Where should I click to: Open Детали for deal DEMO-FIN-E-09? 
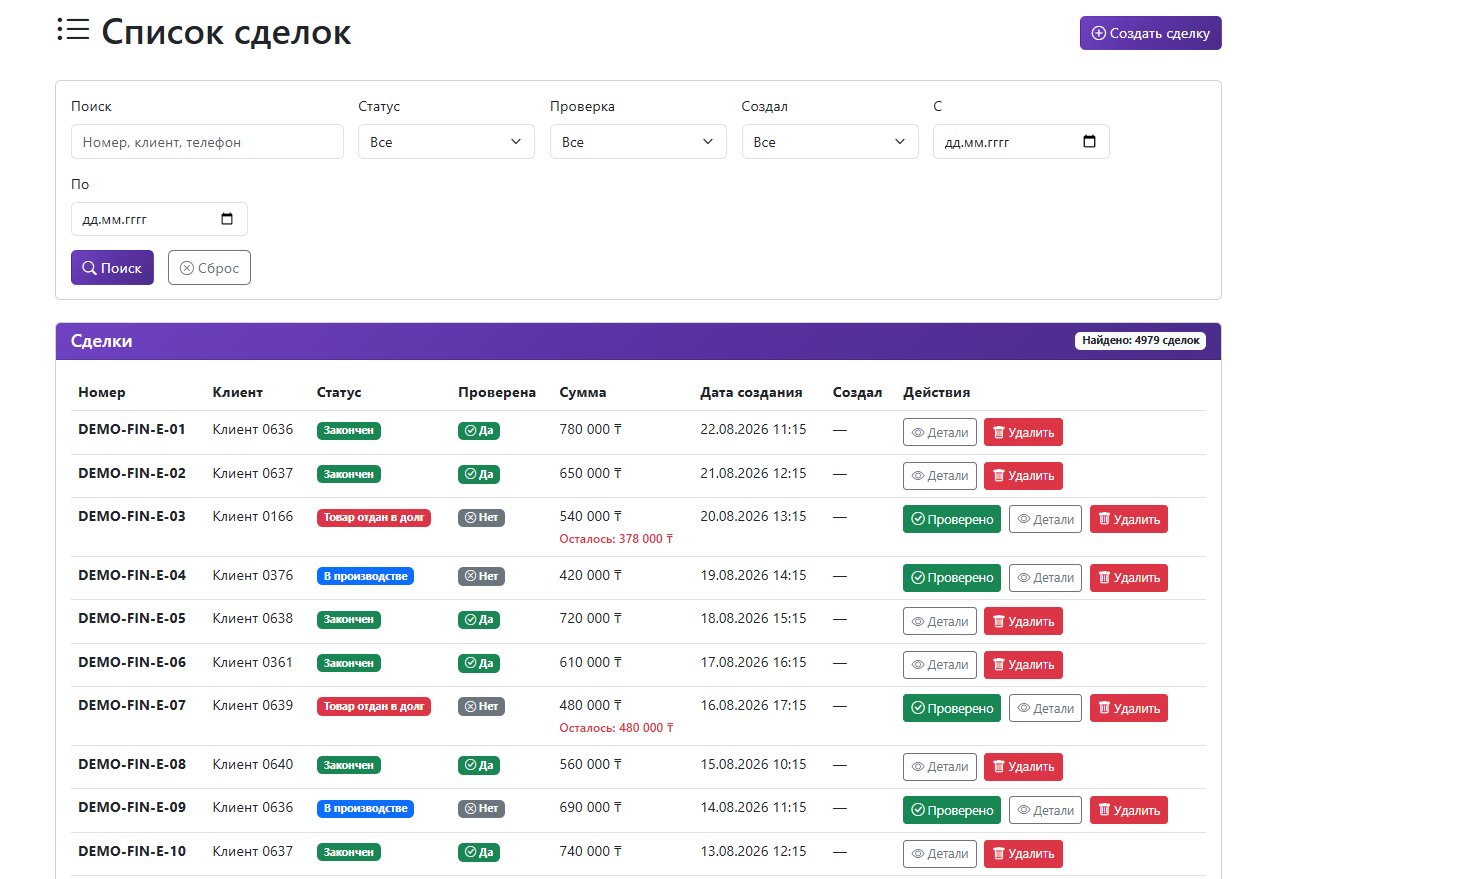point(1046,810)
